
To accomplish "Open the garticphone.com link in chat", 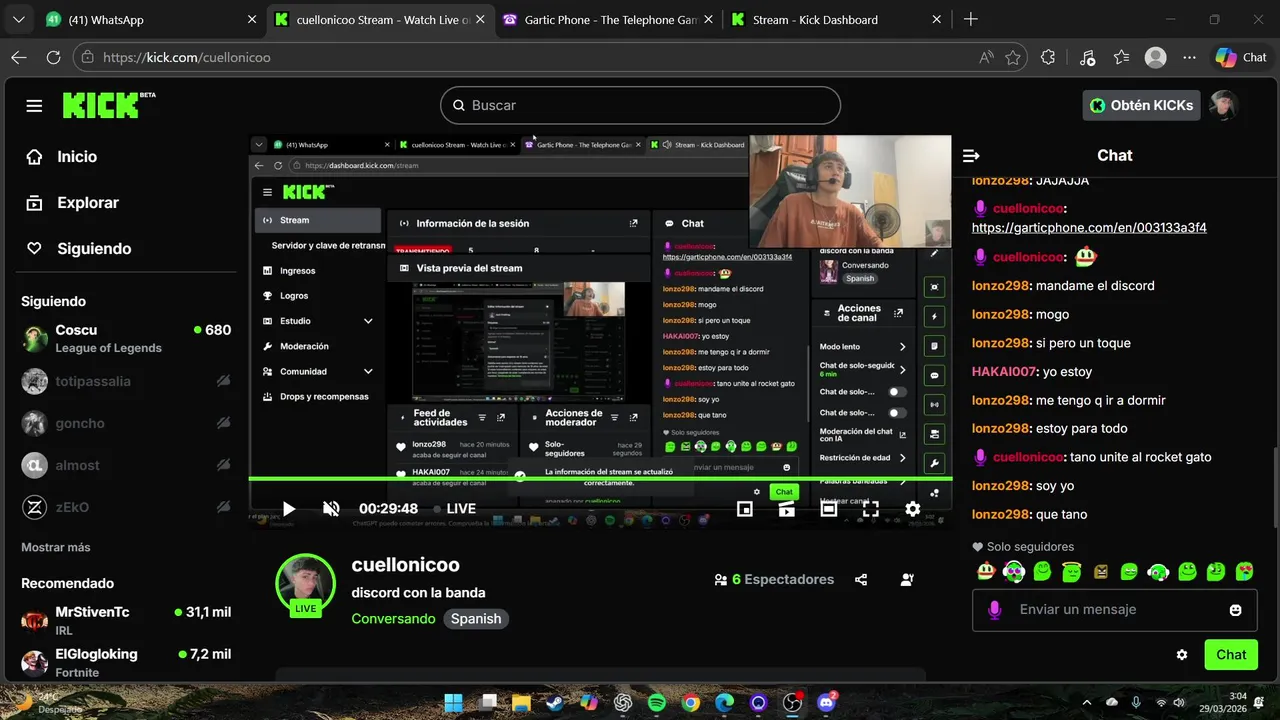I will tap(1089, 227).
